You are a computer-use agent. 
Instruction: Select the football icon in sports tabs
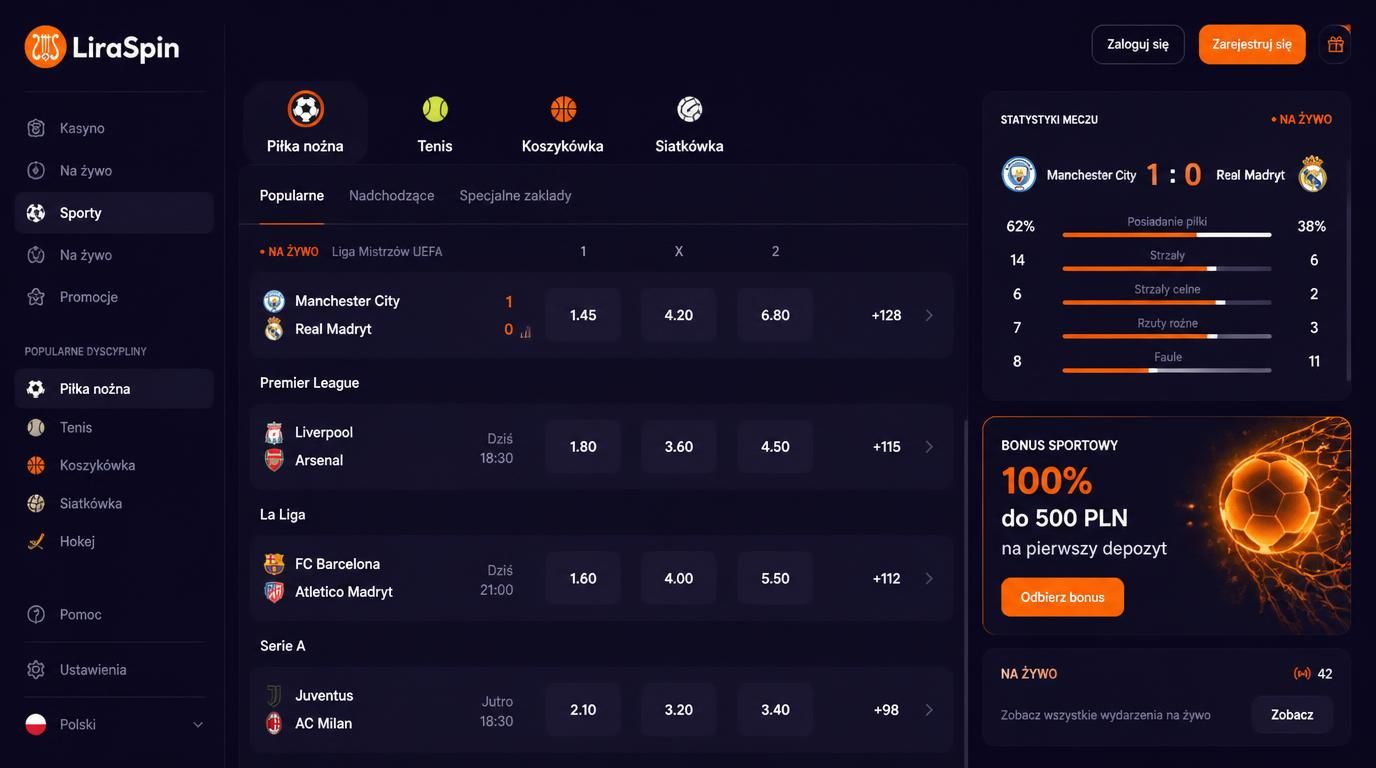[x=305, y=109]
